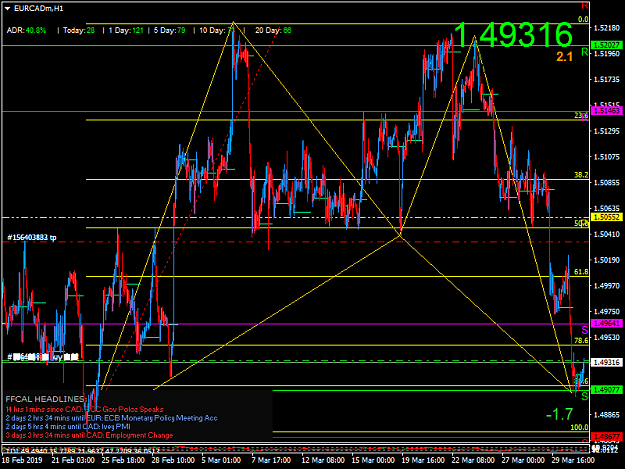Click the CAD Employment Change headline
Viewport: 625px width, 469px height.
[89, 435]
